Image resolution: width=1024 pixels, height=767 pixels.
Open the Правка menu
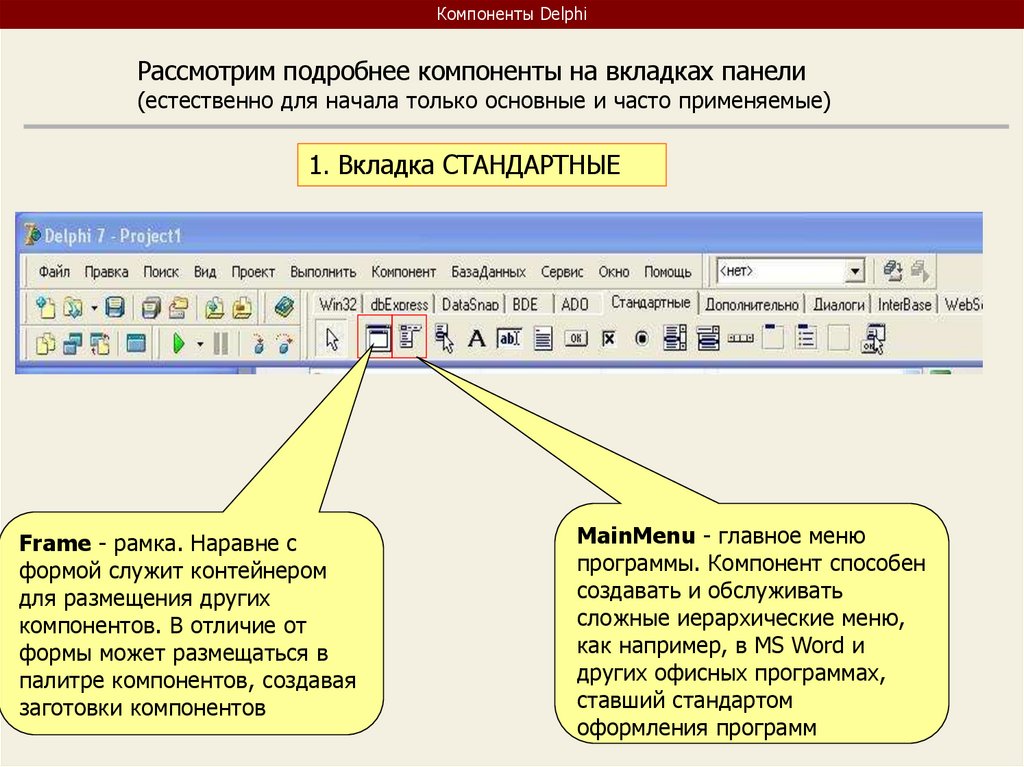coord(106,271)
